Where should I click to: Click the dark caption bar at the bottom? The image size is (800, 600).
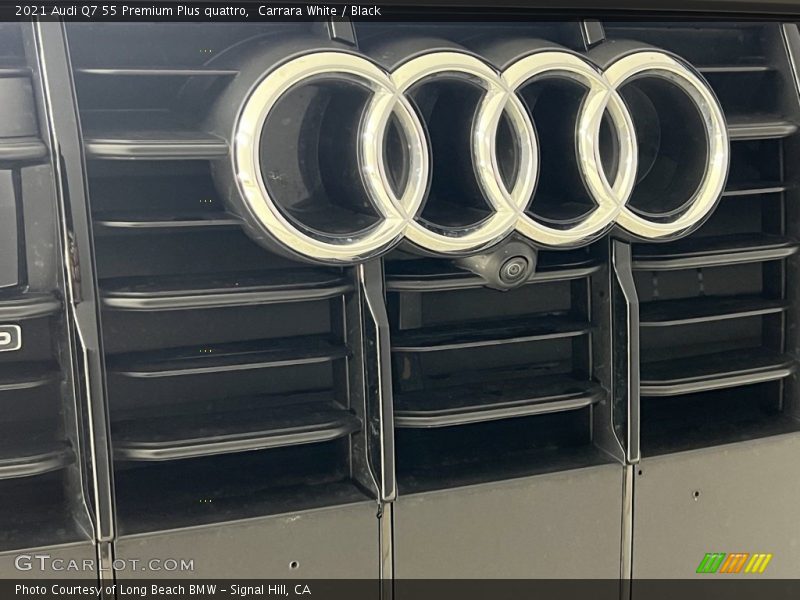[400, 589]
